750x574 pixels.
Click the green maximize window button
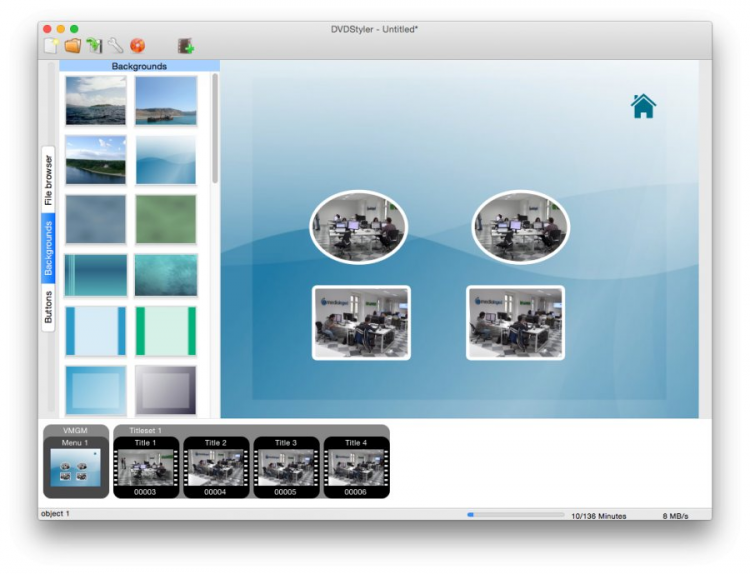click(x=74, y=29)
